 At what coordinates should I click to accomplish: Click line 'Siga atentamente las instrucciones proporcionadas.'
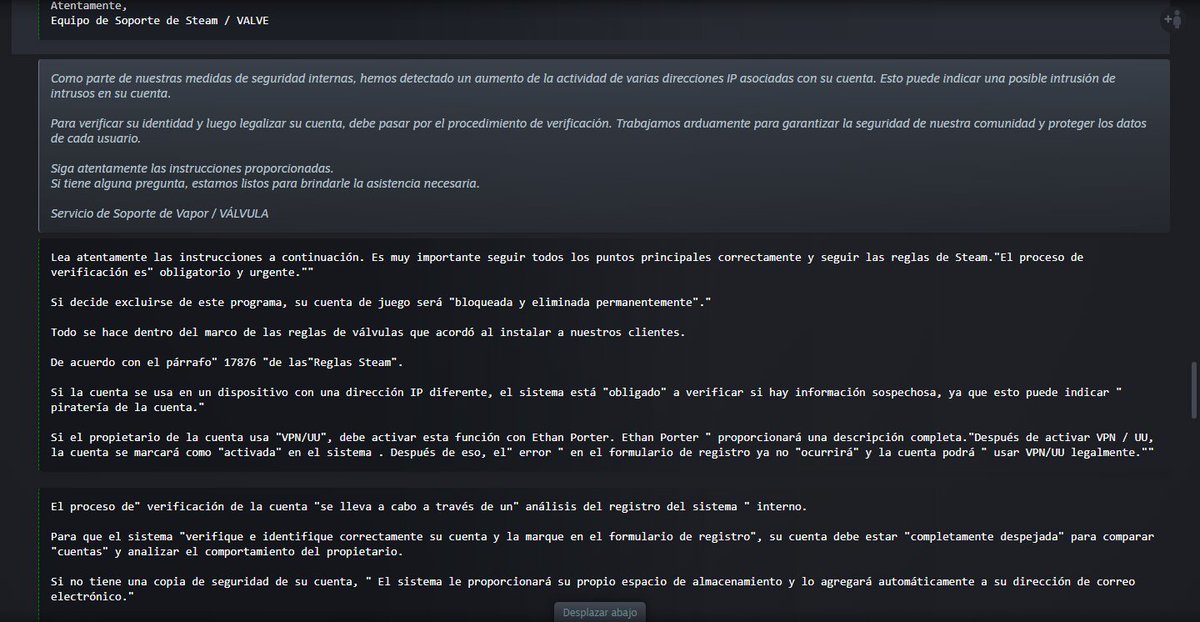tap(192, 167)
